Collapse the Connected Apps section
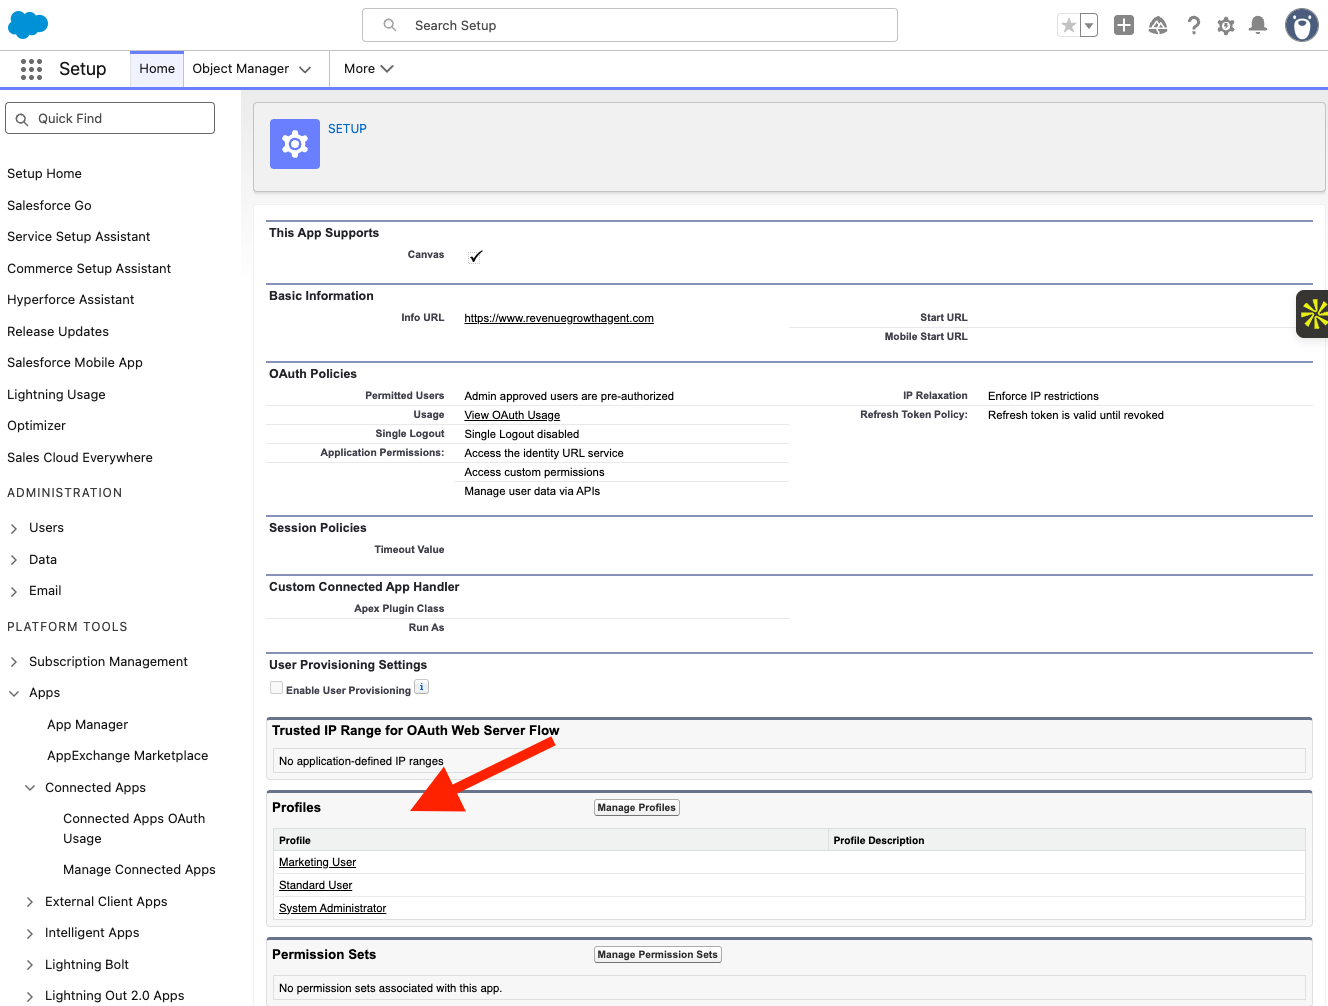The image size is (1328, 1006). coord(30,787)
